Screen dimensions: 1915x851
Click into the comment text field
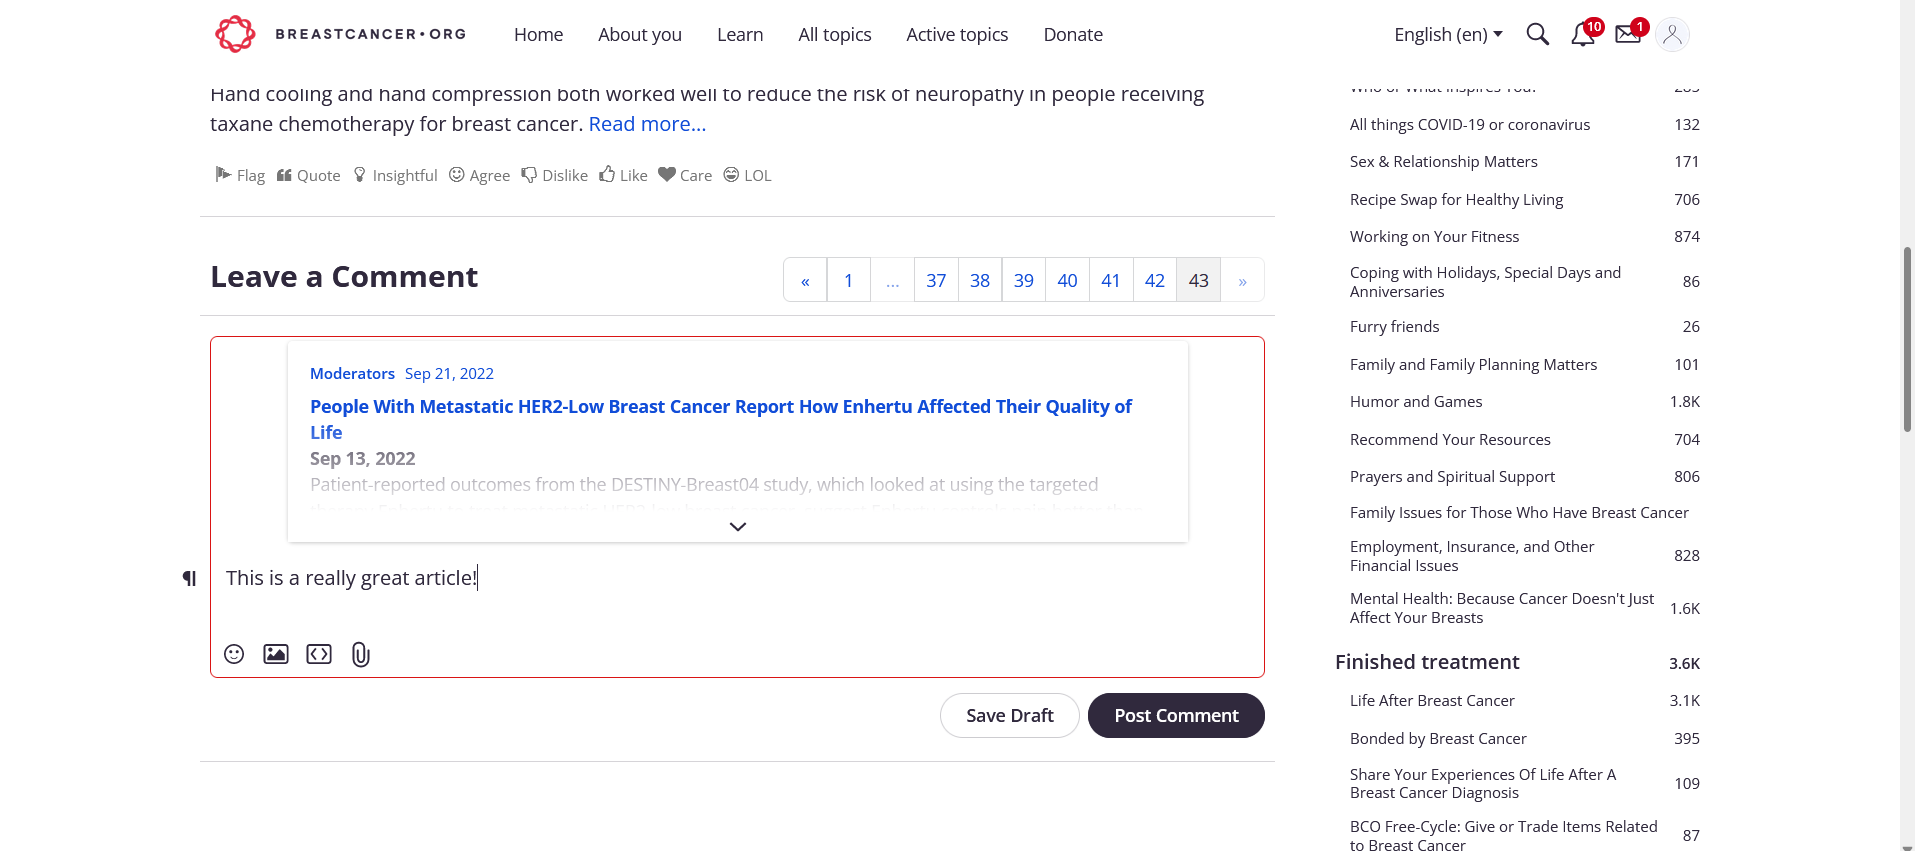[x=737, y=578]
